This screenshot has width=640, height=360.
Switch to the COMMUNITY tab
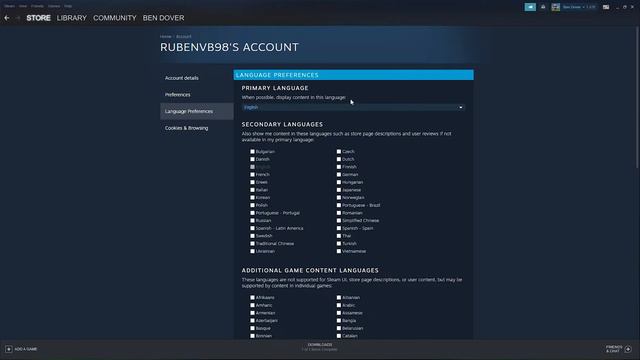(x=115, y=18)
